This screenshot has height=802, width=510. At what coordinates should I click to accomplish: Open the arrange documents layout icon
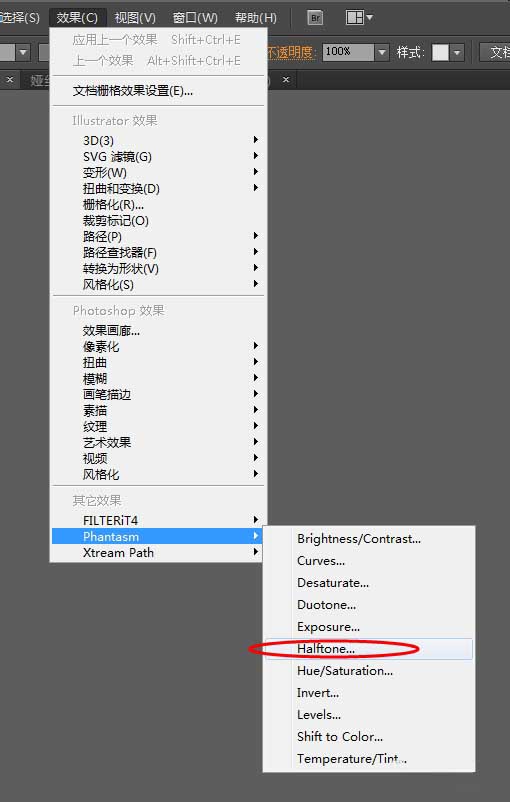359,18
